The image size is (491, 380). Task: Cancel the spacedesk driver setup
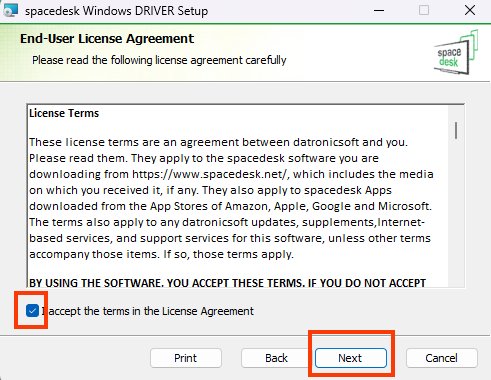pos(442,358)
